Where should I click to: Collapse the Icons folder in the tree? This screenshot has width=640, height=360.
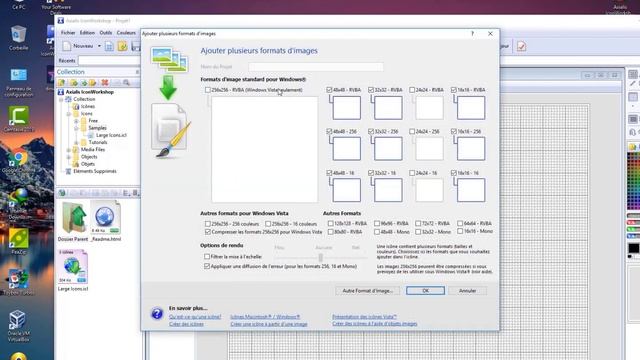pos(69,114)
